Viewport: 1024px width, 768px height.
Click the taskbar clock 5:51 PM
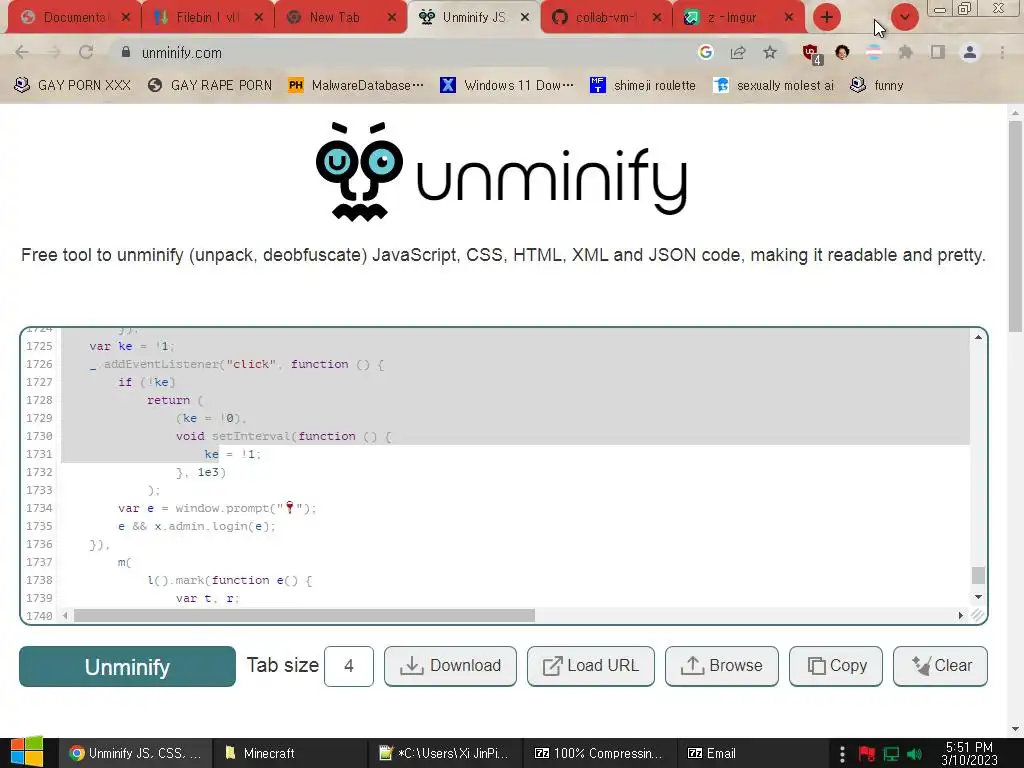pyautogui.click(x=970, y=754)
